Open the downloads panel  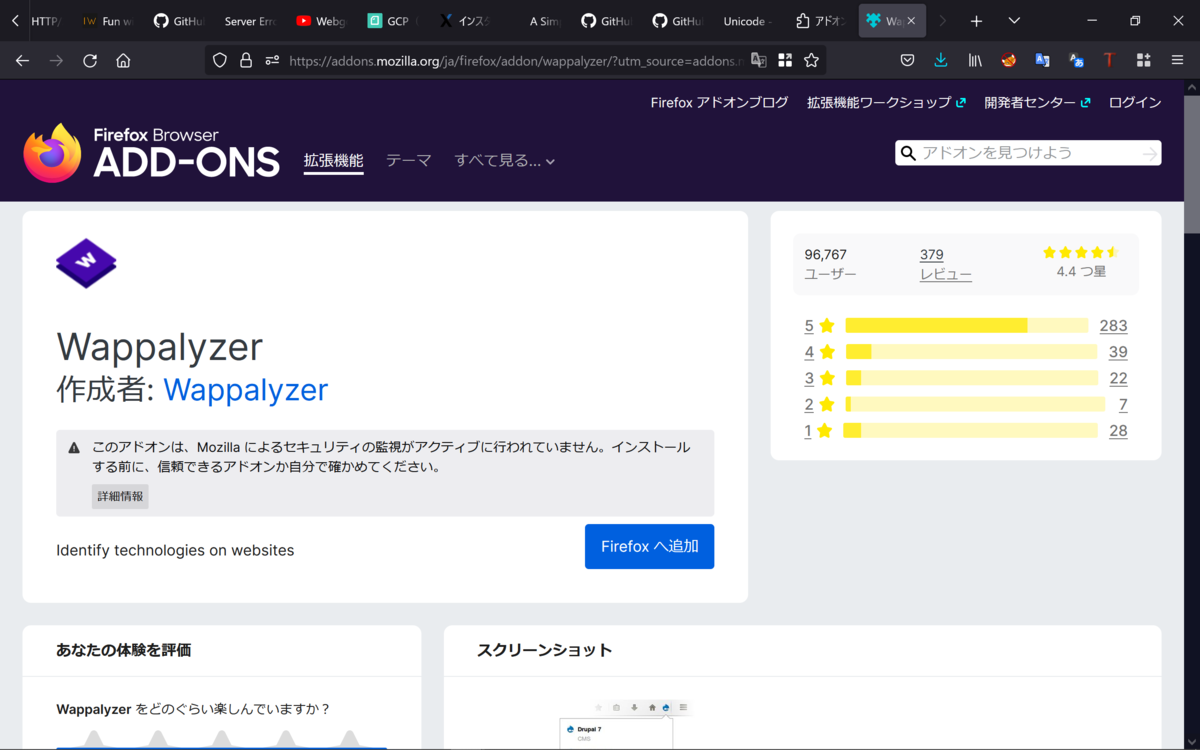941,61
